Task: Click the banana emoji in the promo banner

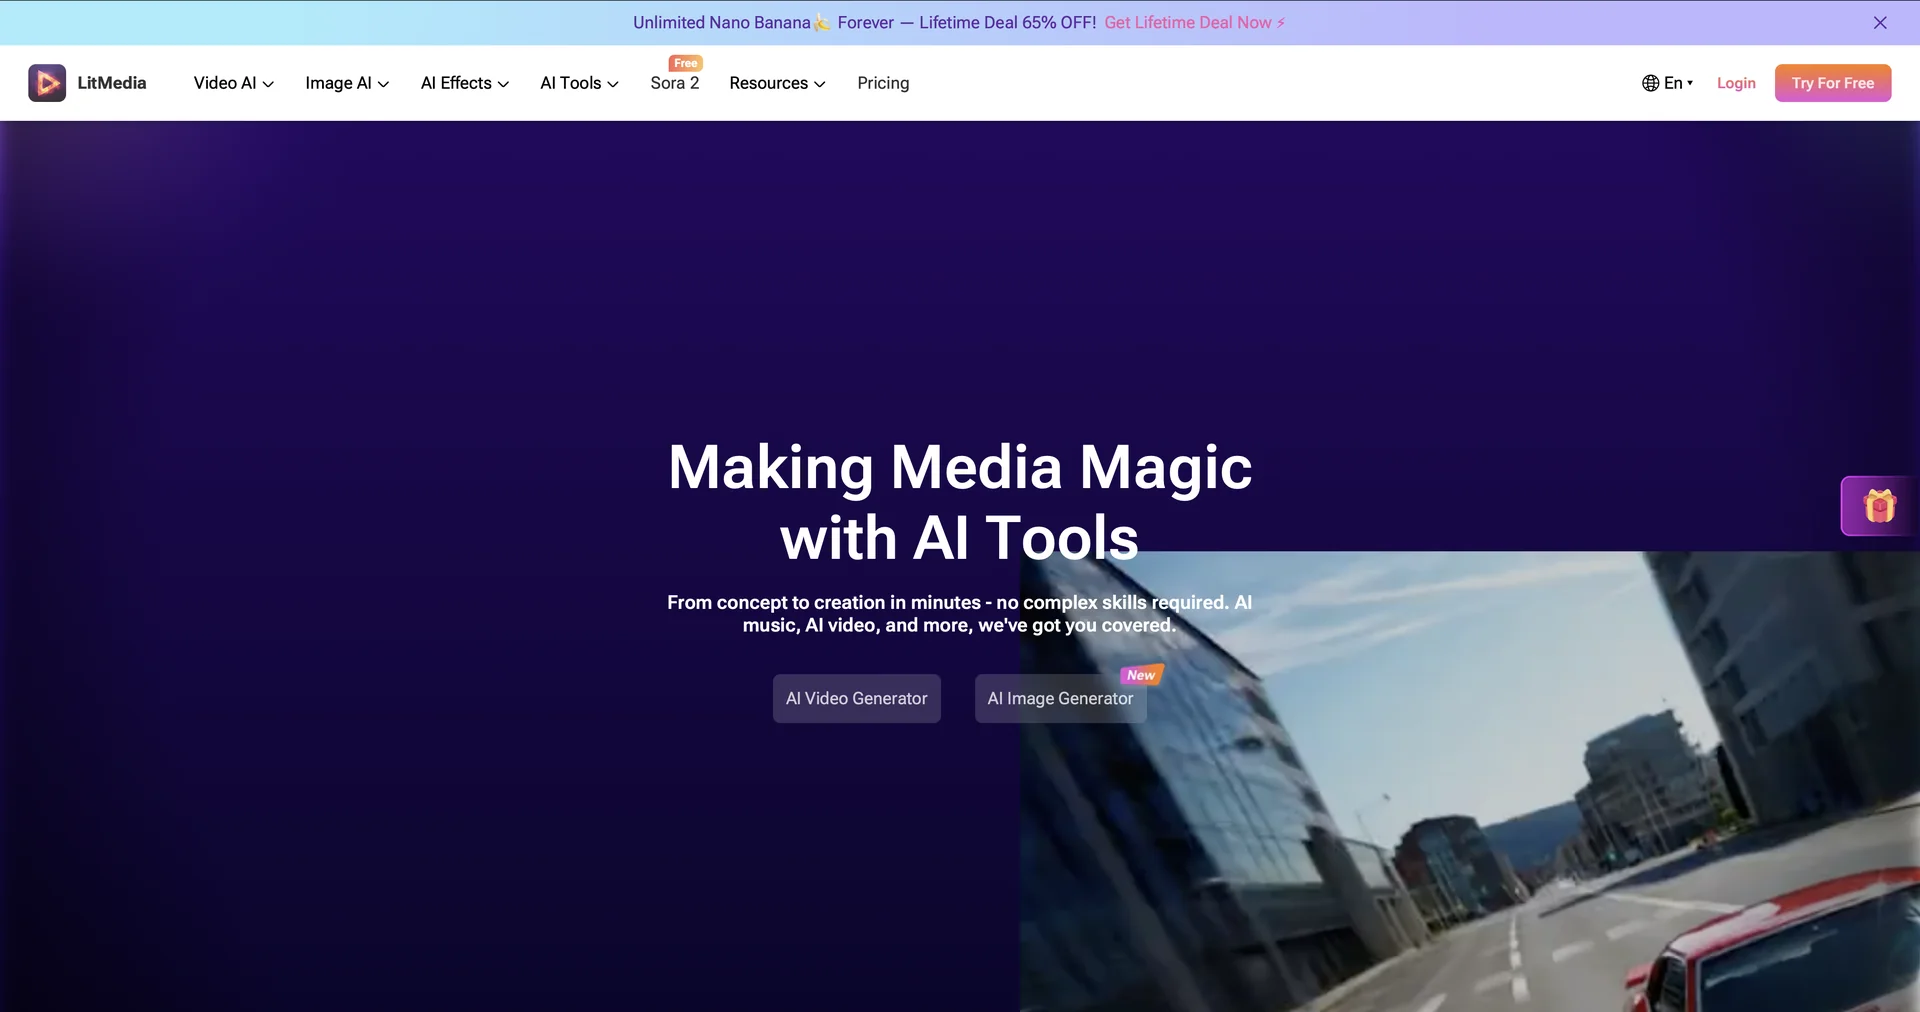Action: tap(822, 23)
